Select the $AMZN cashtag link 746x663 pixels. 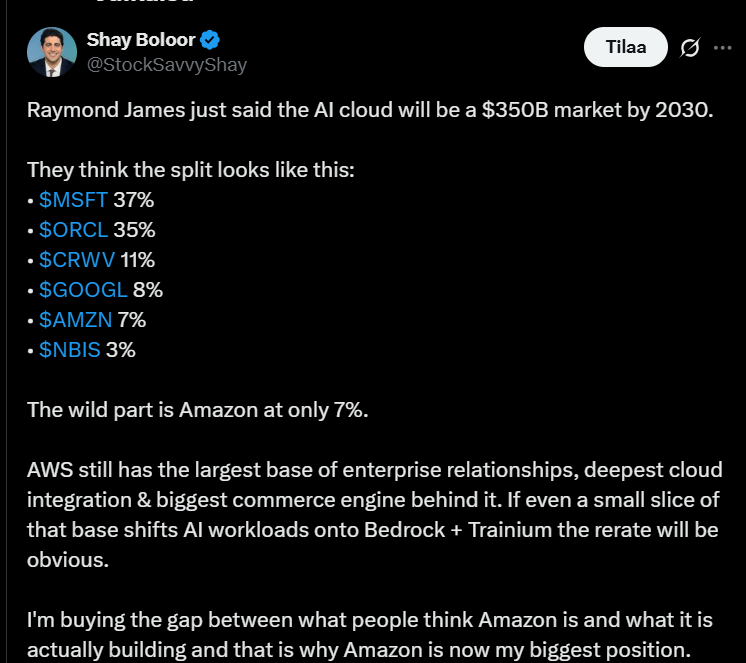75,320
